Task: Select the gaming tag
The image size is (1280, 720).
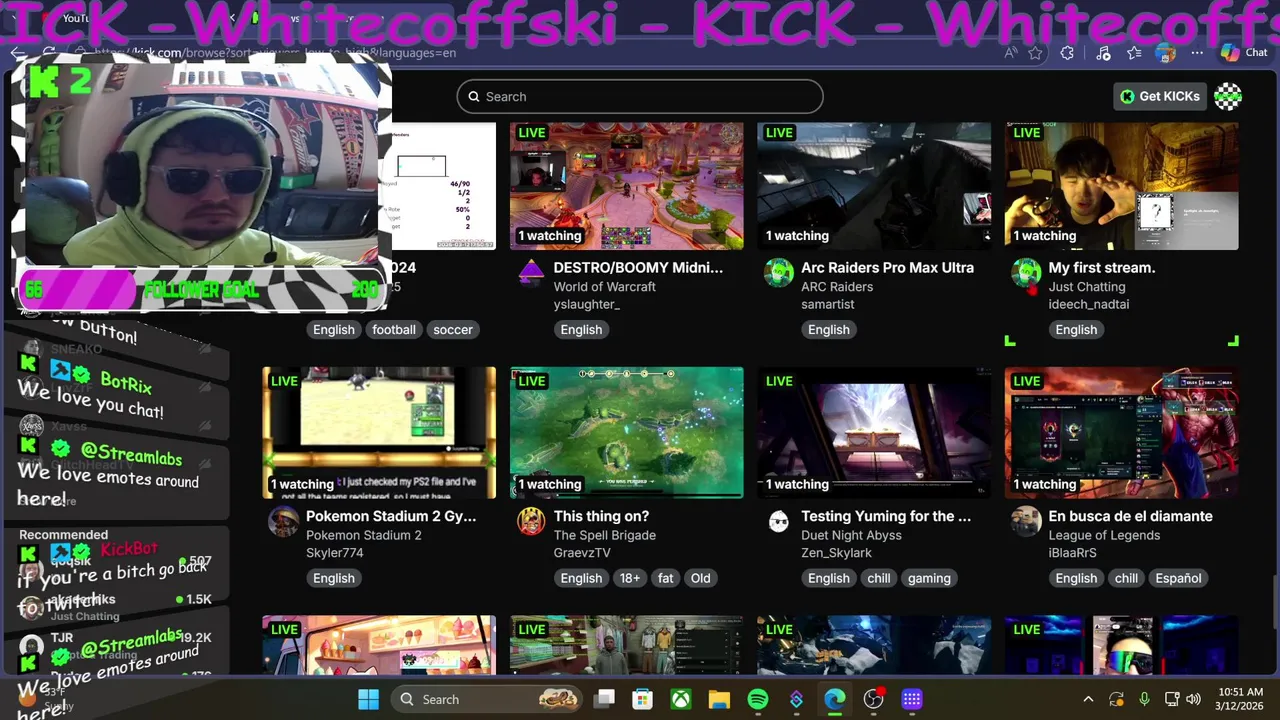Action: point(929,578)
